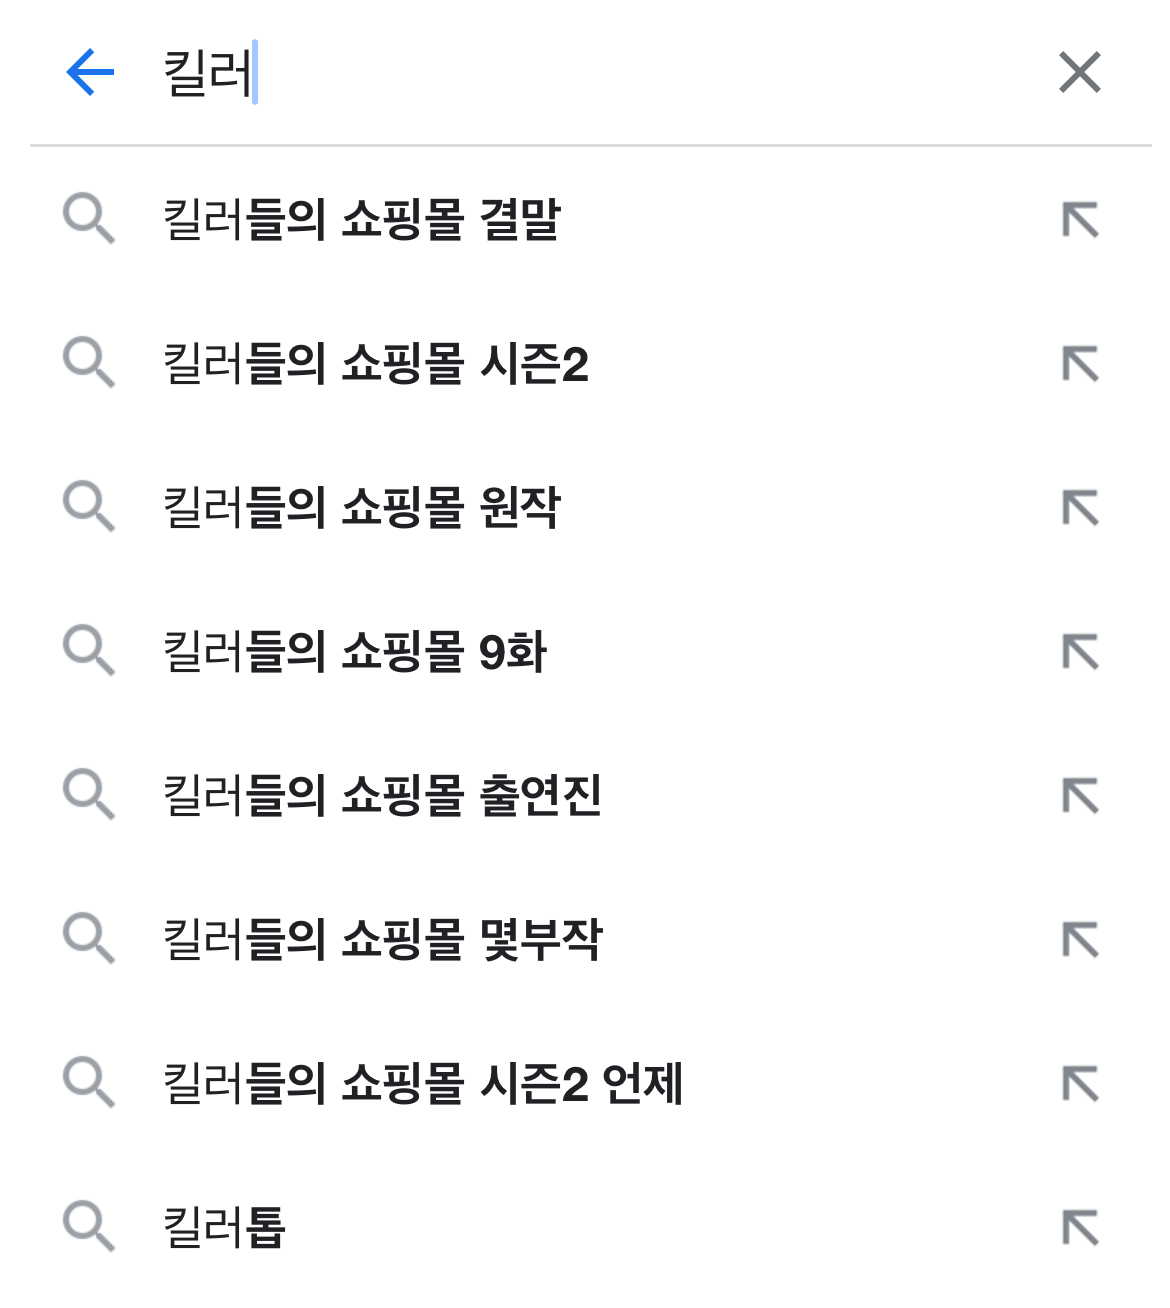Use fill arrow on 몇부작 suggestion
Viewport: 1170px width, 1308px height.
1080,939
